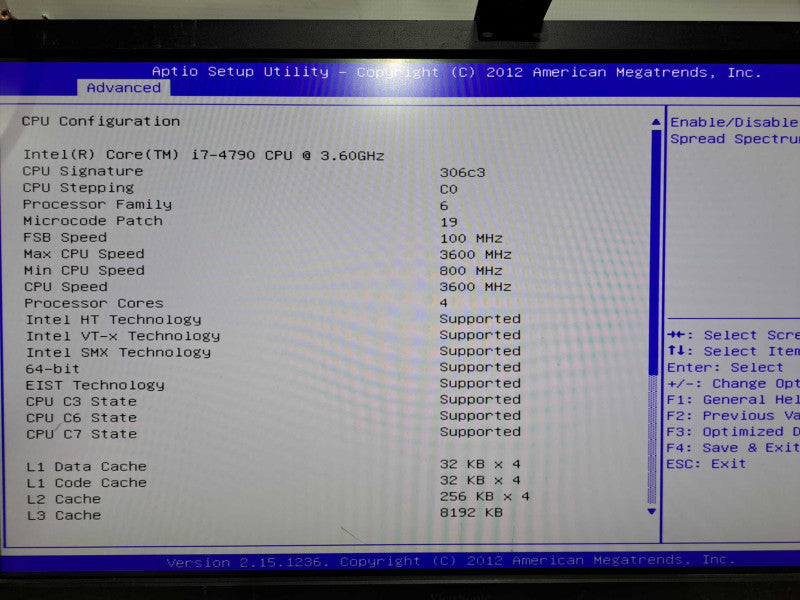The height and width of the screenshot is (600, 800).
Task: Click the CPU C3 State label
Action: (x=82, y=401)
